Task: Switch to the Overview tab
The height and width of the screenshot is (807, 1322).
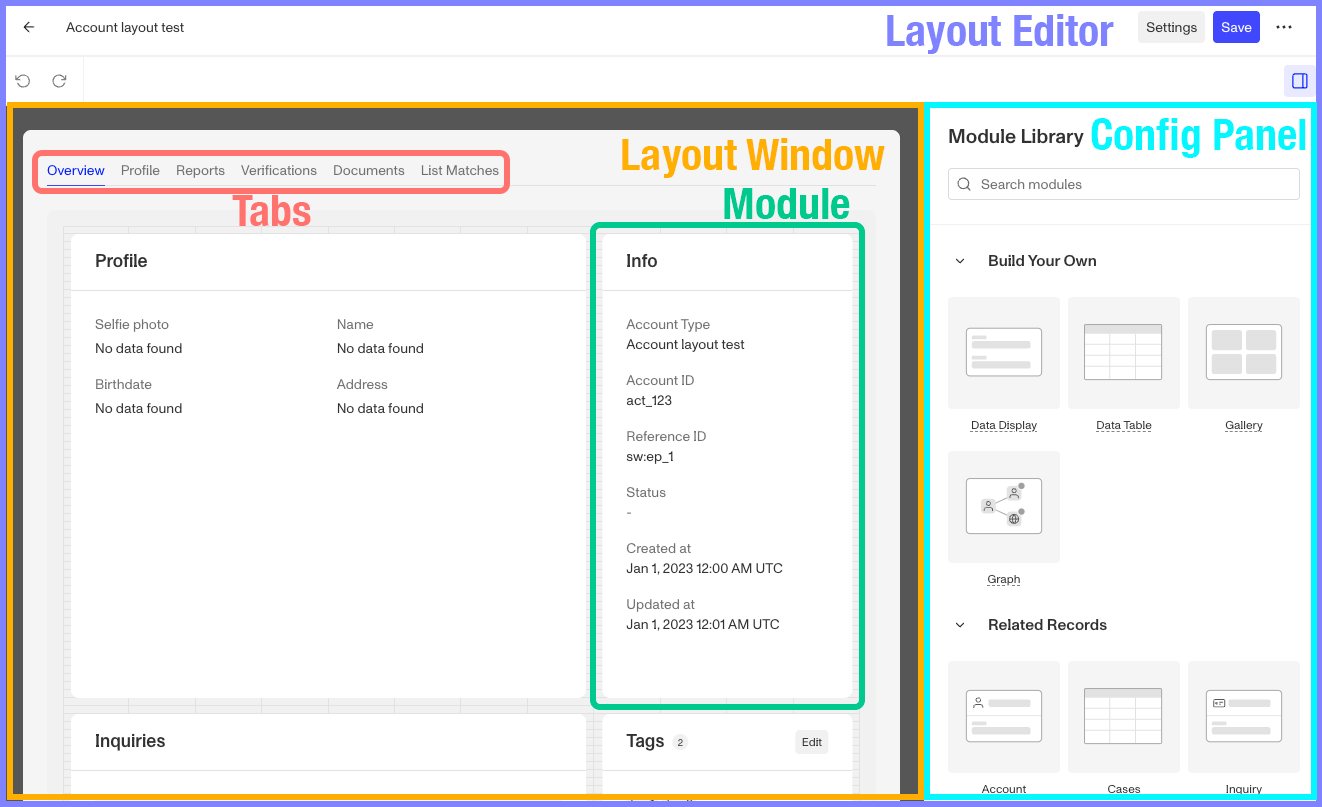Action: (x=76, y=170)
